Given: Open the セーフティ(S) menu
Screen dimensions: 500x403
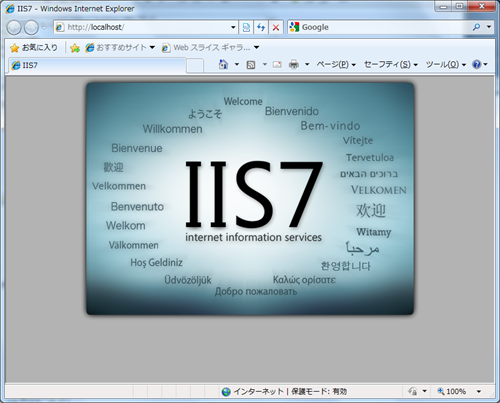Looking at the screenshot, I should (391, 64).
